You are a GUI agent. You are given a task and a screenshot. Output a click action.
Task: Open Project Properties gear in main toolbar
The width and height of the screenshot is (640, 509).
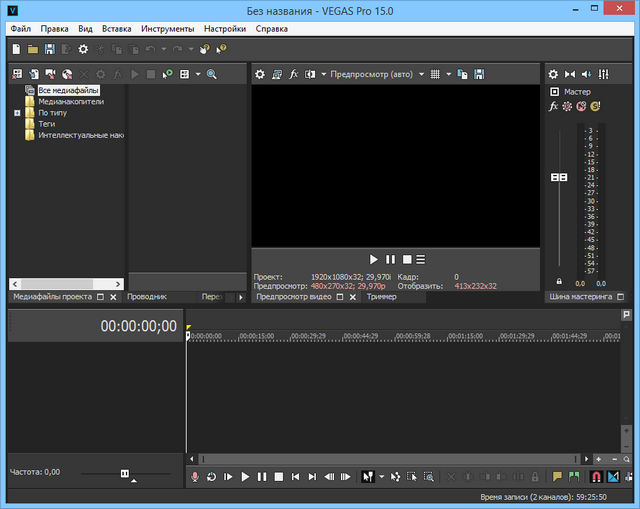coord(83,49)
